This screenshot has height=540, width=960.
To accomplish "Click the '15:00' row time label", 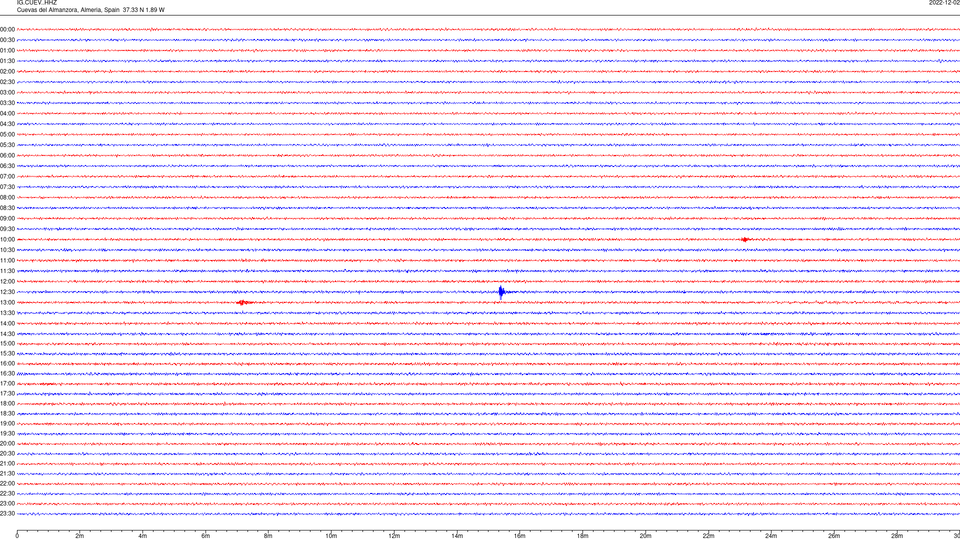I will 7,343.
